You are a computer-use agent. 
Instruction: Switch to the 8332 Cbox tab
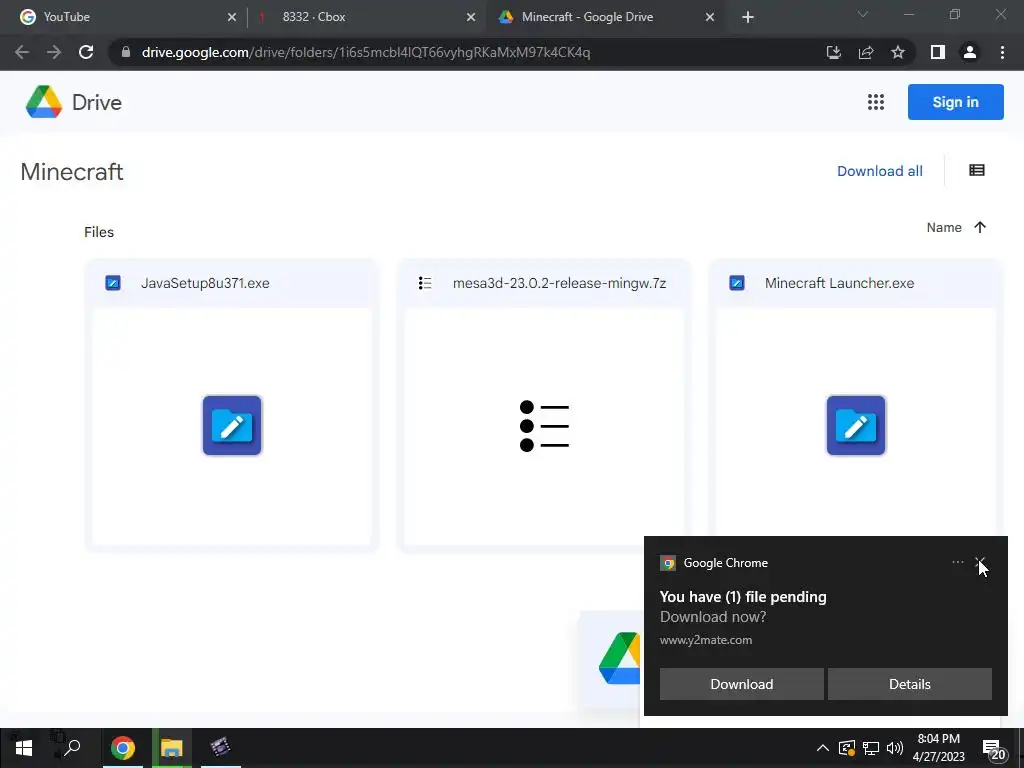click(x=367, y=17)
